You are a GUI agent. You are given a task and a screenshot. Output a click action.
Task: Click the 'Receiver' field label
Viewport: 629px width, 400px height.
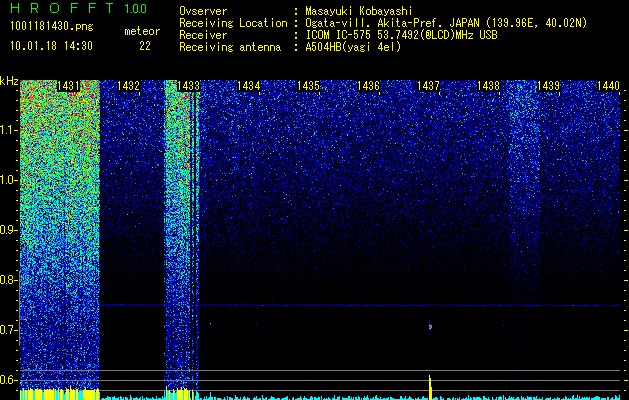point(203,35)
